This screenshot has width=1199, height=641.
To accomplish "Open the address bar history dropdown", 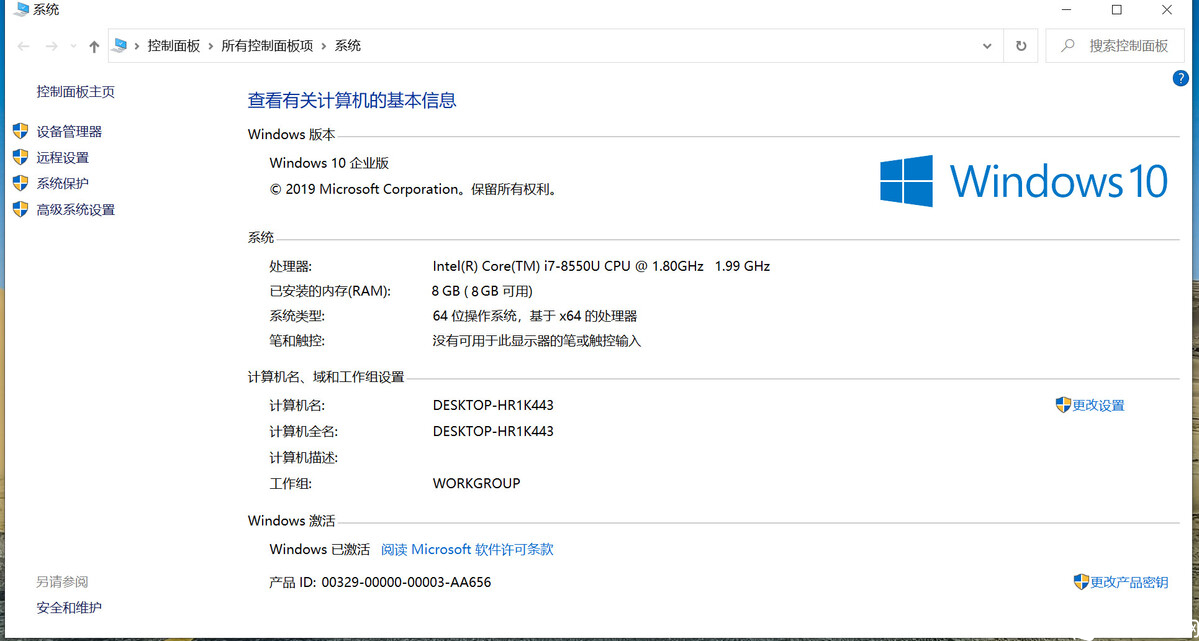I will coord(986,46).
